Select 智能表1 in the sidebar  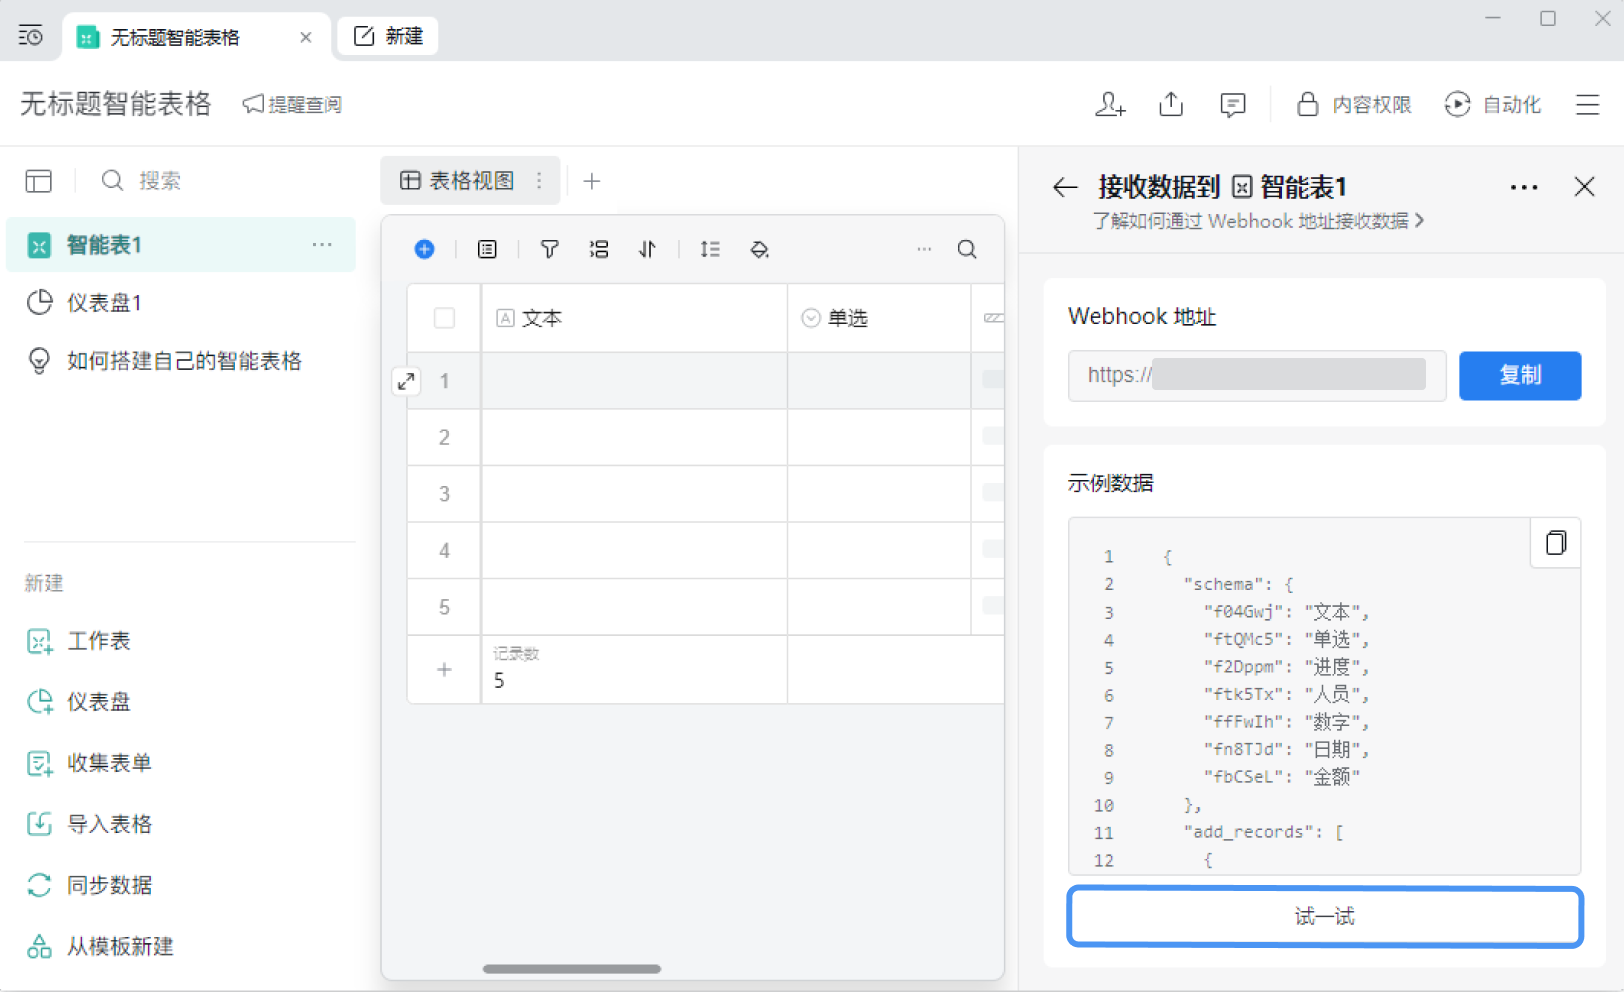(x=181, y=245)
